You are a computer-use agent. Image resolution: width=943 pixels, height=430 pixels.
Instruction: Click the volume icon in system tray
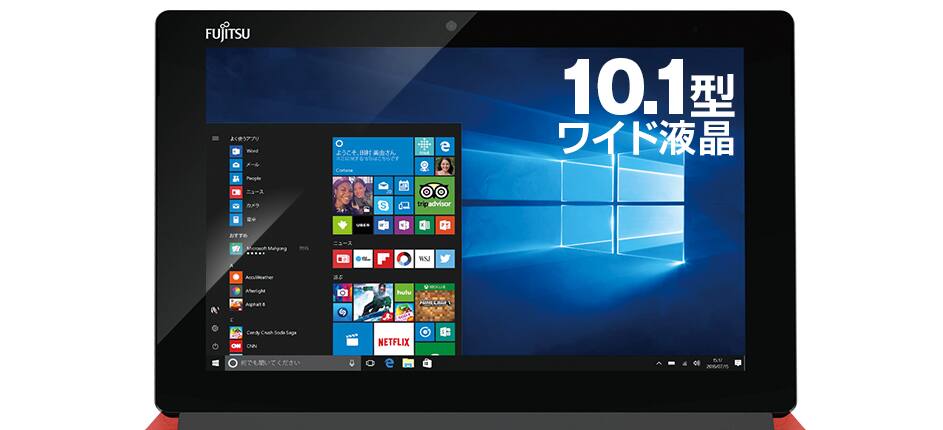pos(696,363)
